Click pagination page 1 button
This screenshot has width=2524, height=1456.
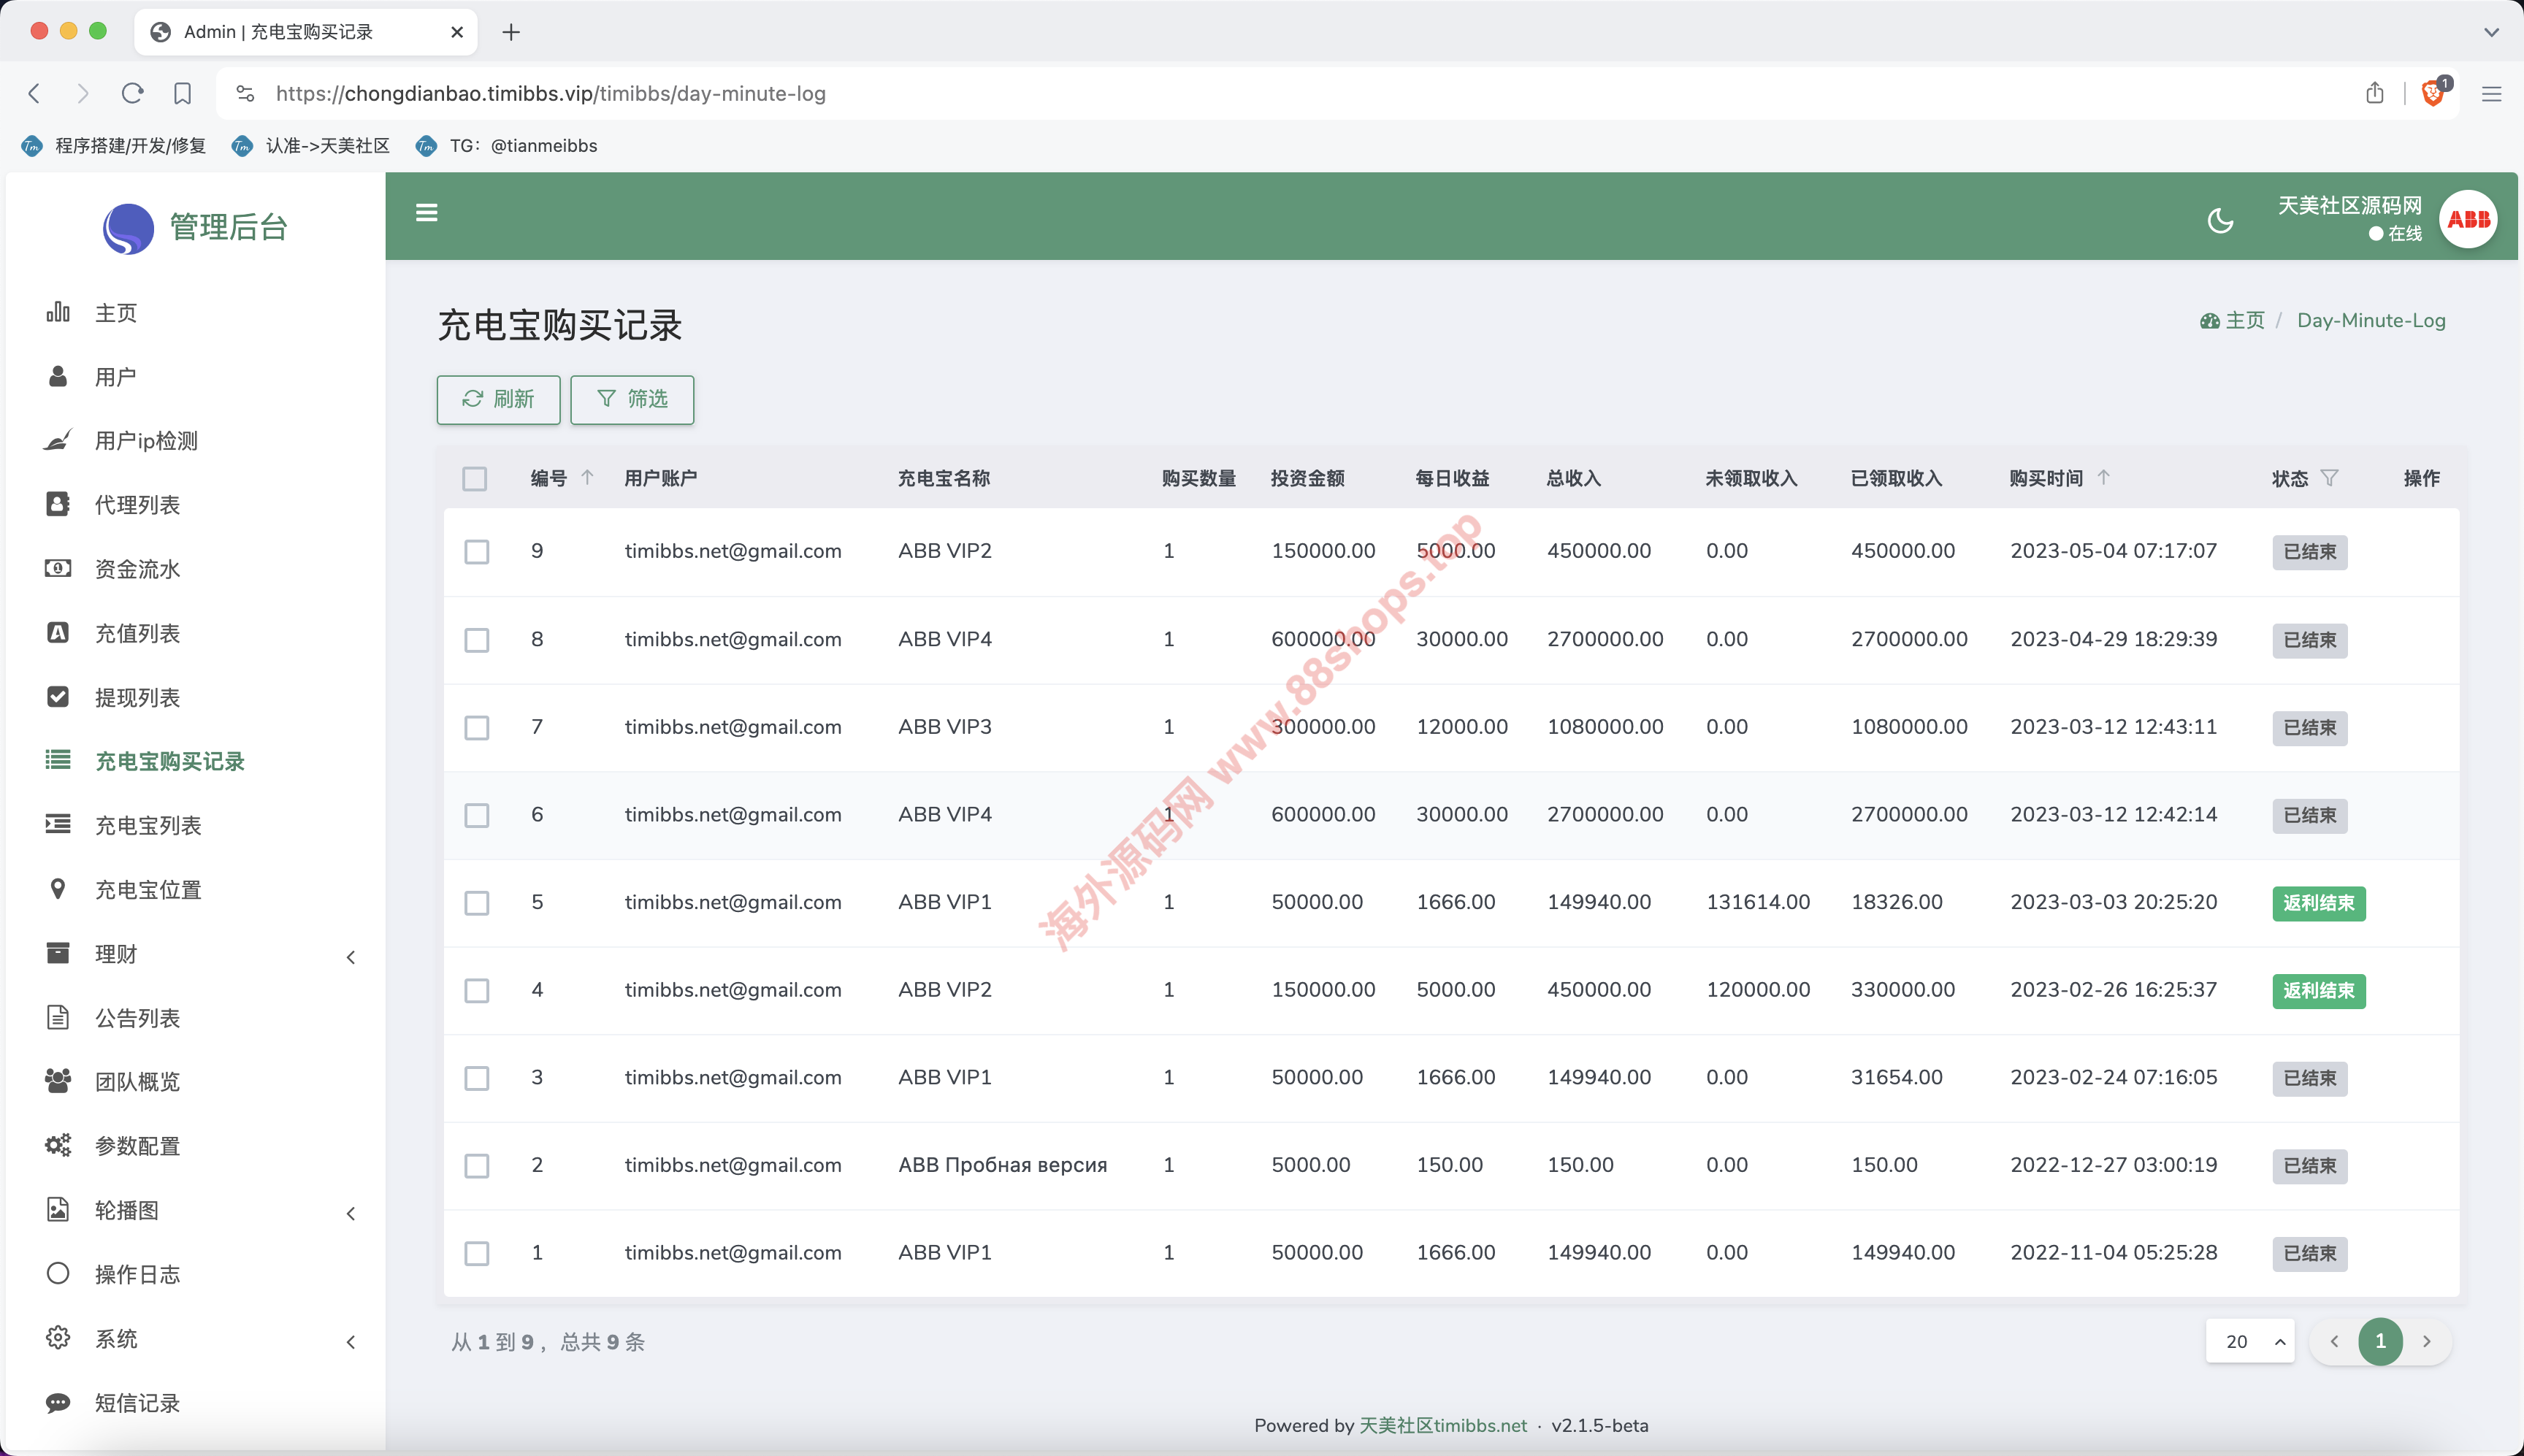tap(2379, 1341)
